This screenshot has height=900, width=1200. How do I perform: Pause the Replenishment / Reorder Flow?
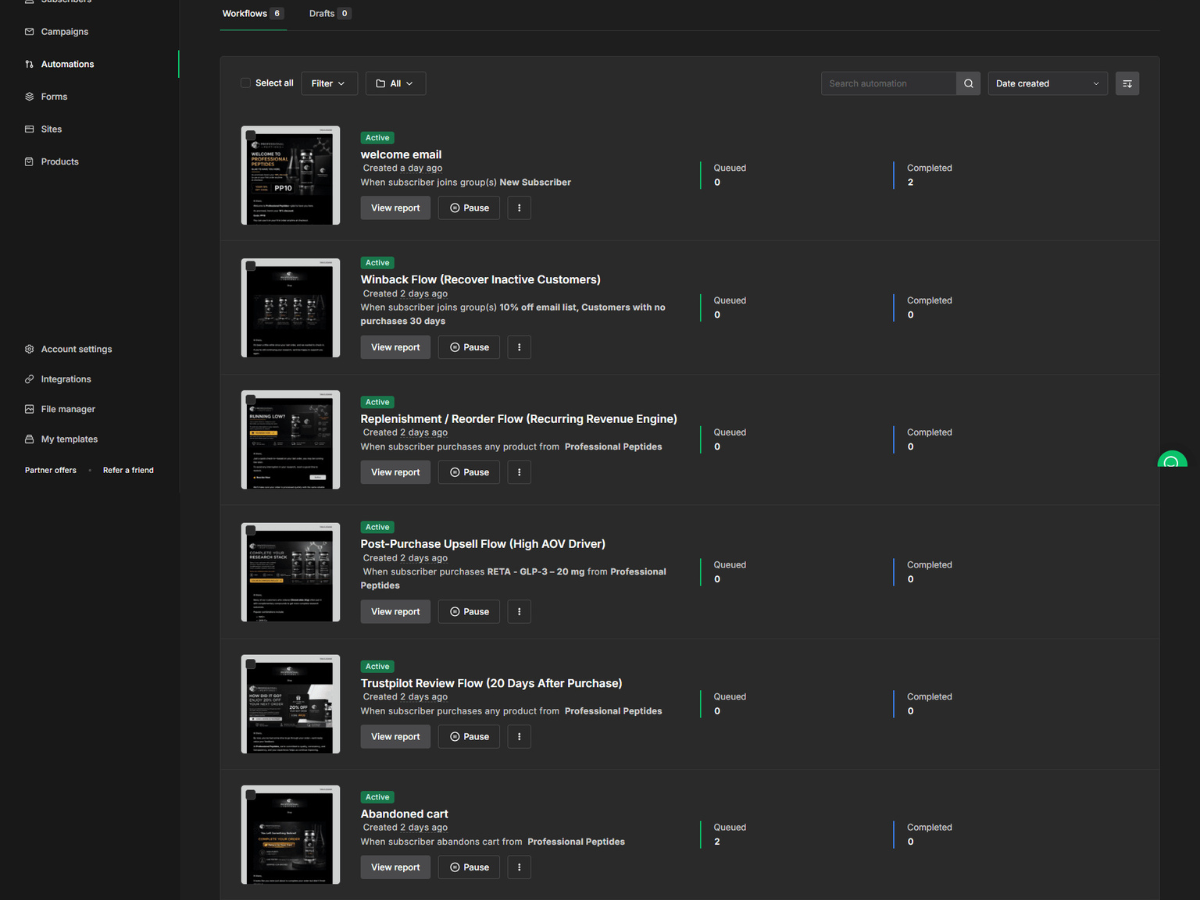click(469, 472)
